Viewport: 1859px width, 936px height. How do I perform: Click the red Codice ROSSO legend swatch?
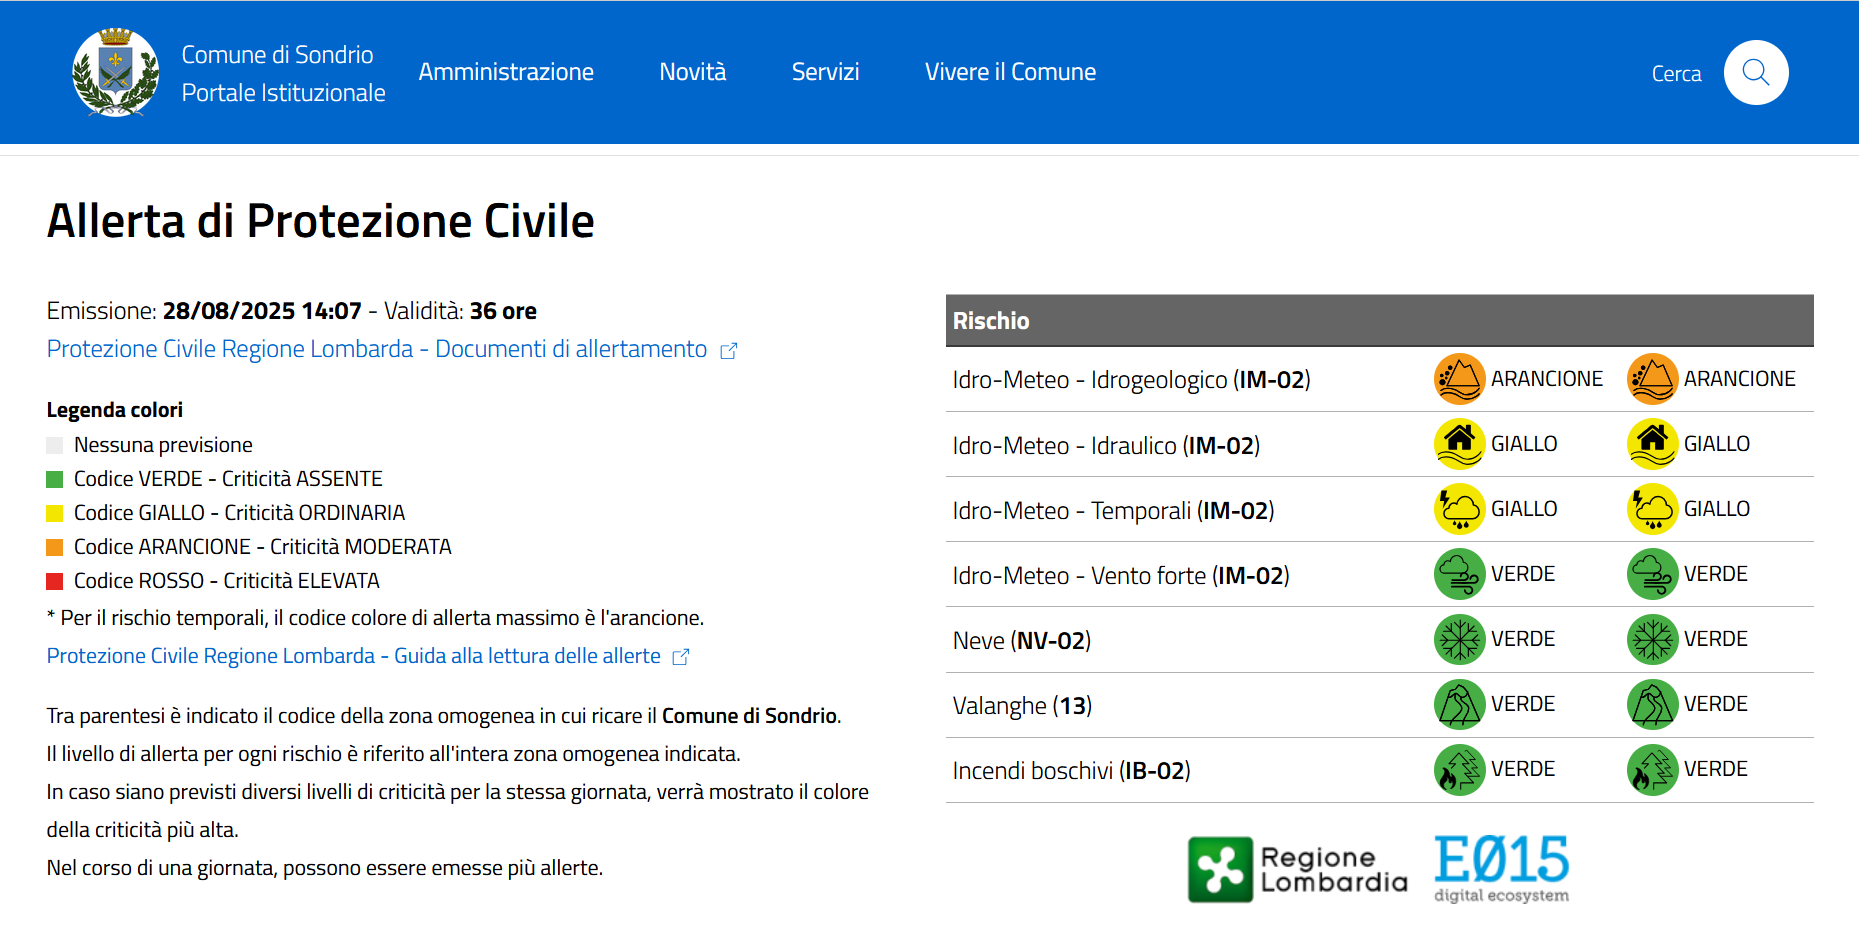click(55, 581)
